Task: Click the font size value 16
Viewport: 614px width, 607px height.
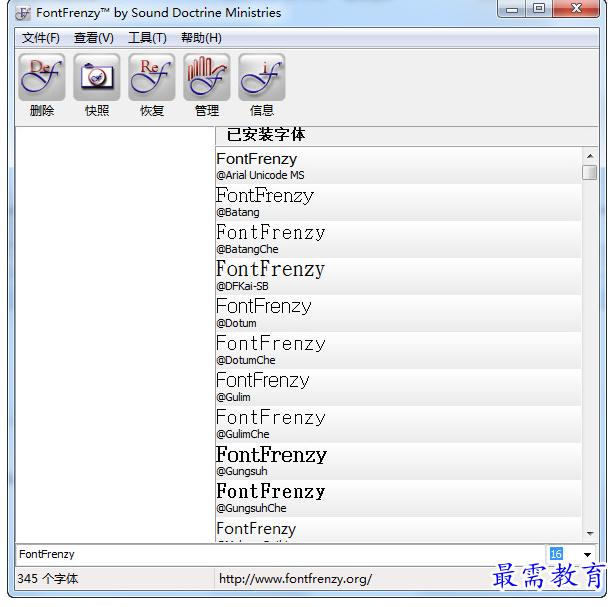Action: click(556, 554)
